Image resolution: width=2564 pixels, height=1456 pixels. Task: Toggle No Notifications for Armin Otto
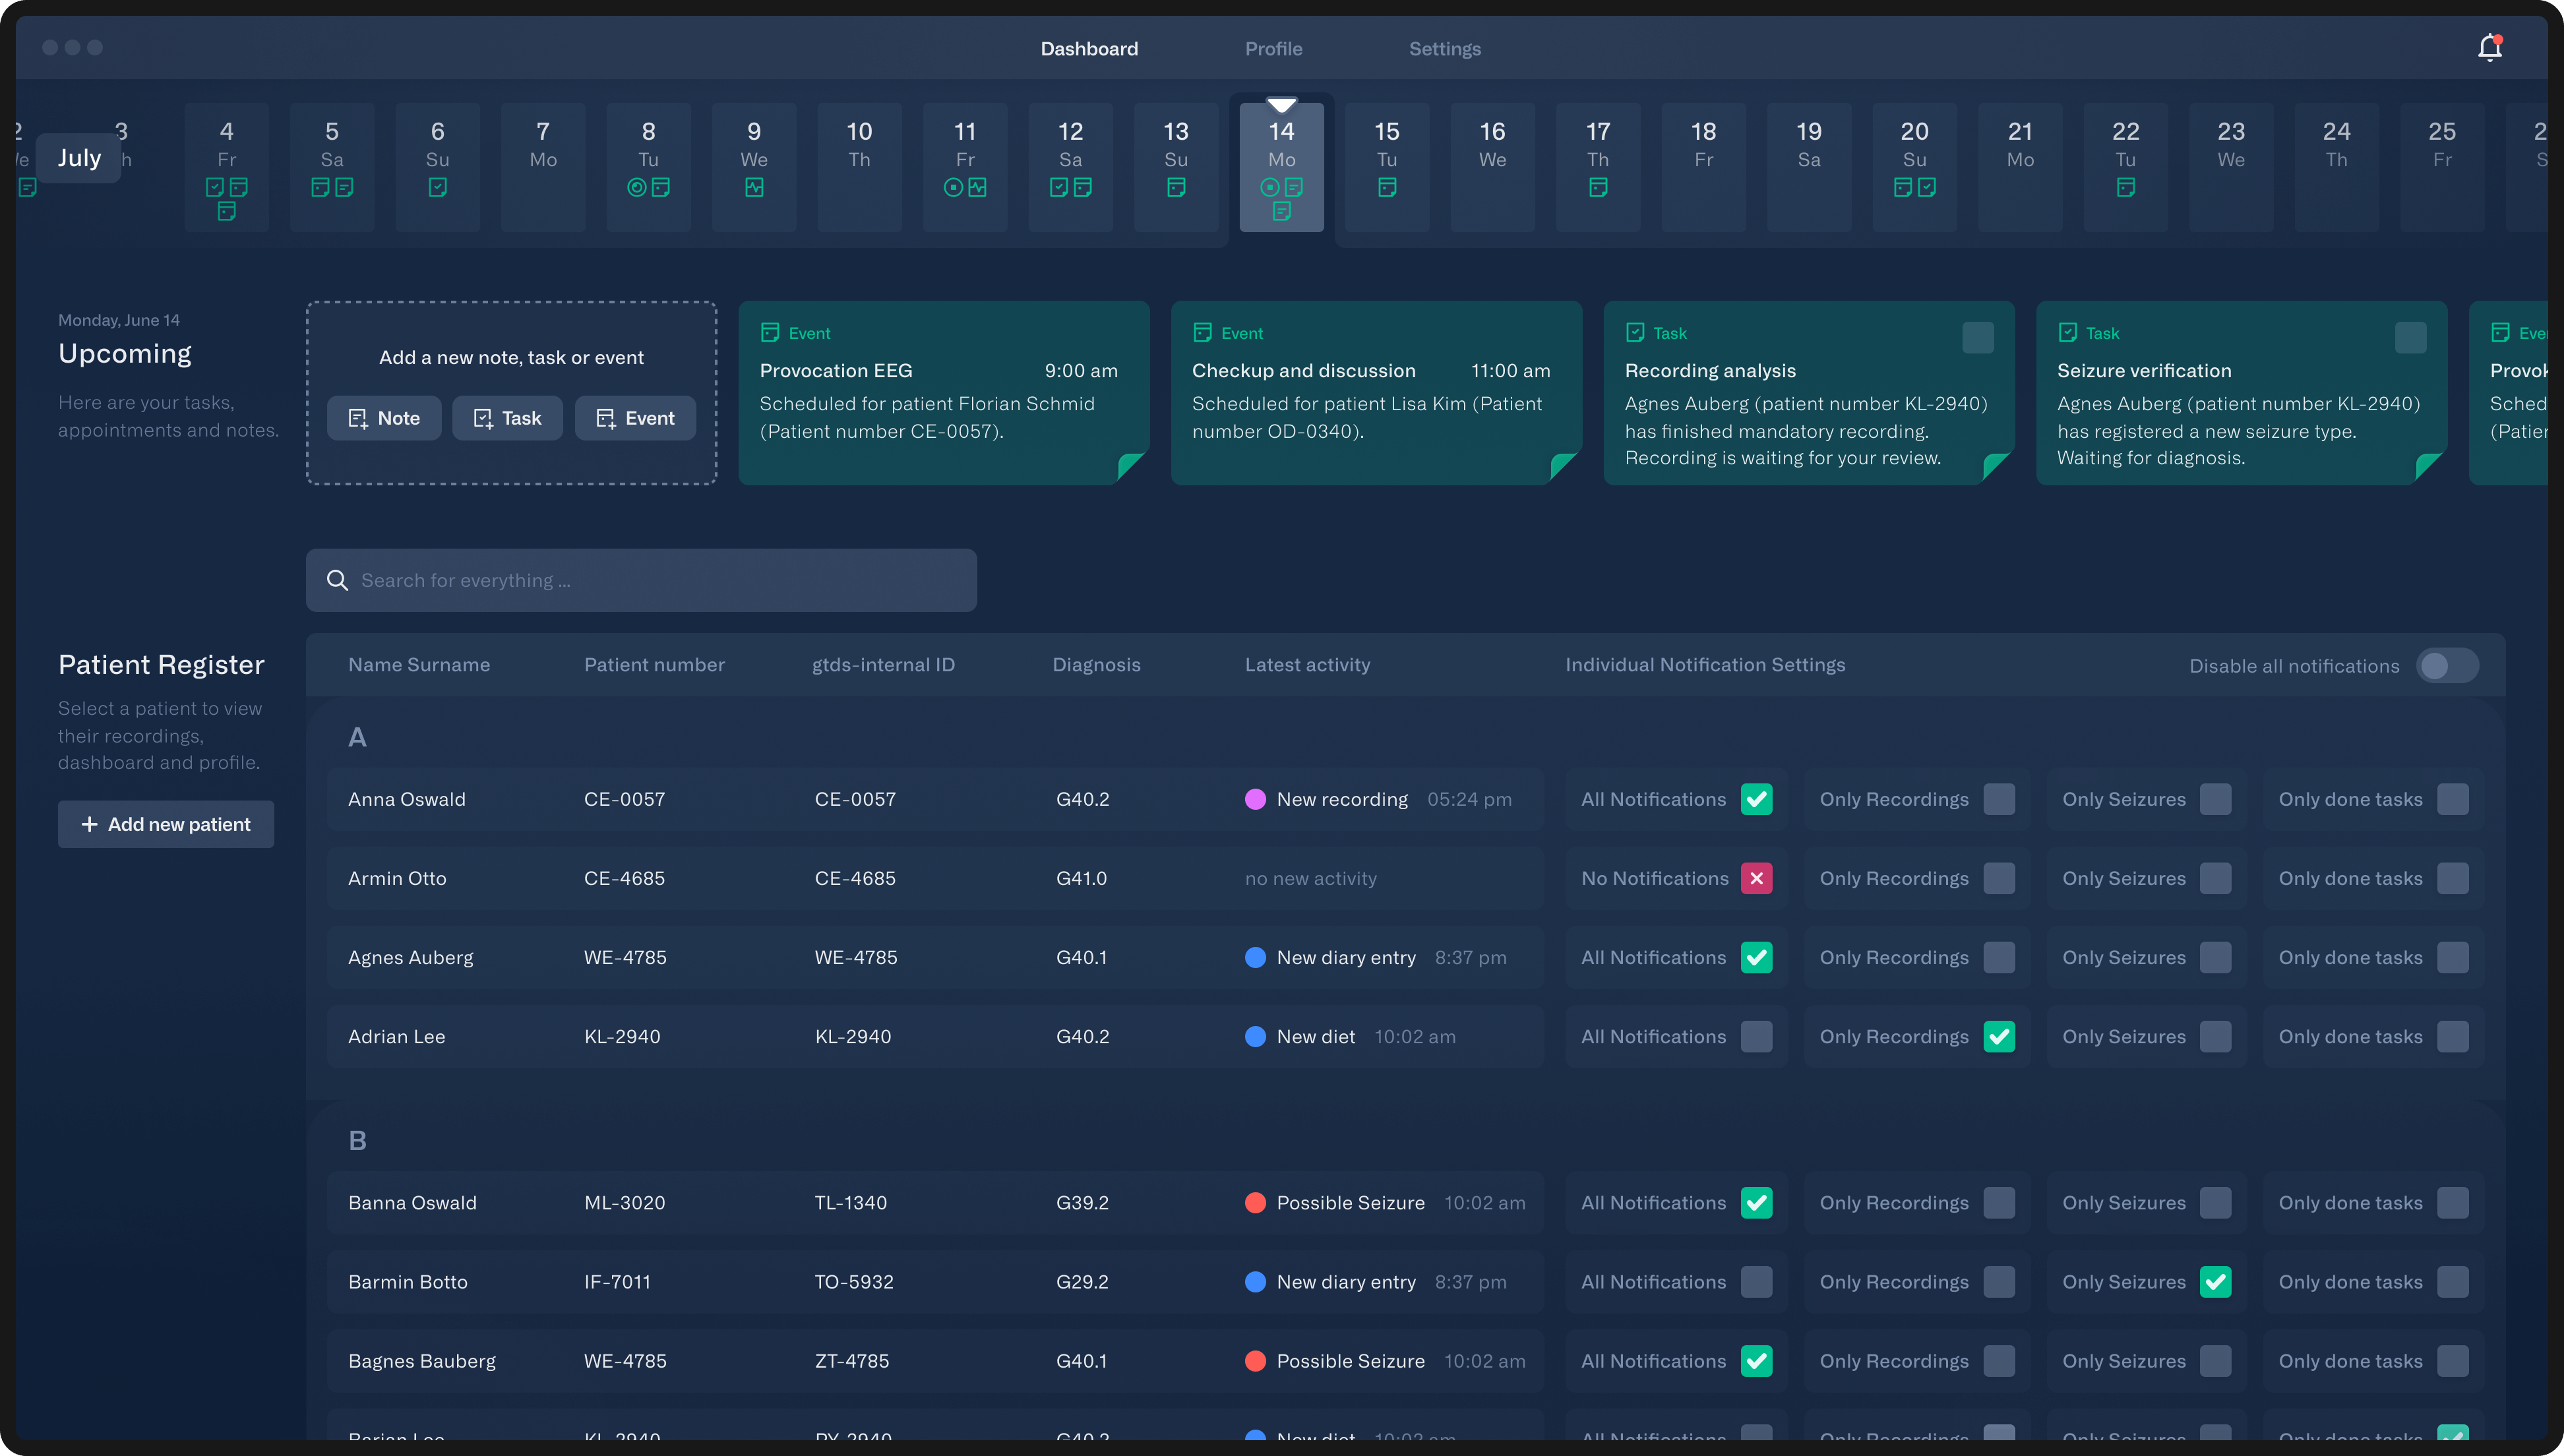[1756, 878]
